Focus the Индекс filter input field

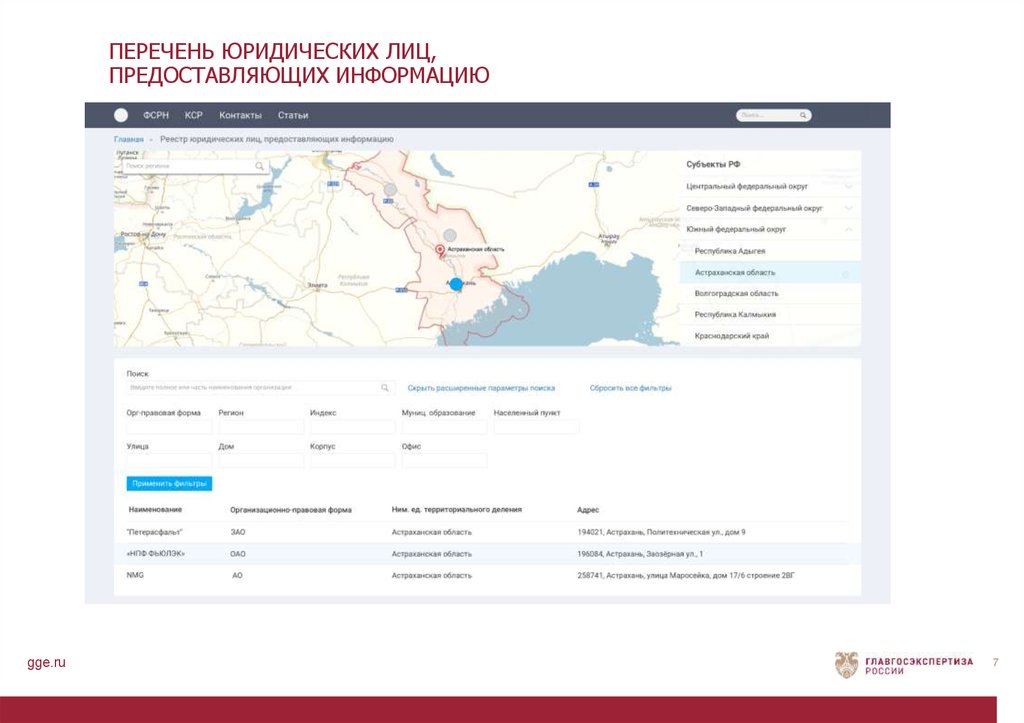click(x=352, y=427)
